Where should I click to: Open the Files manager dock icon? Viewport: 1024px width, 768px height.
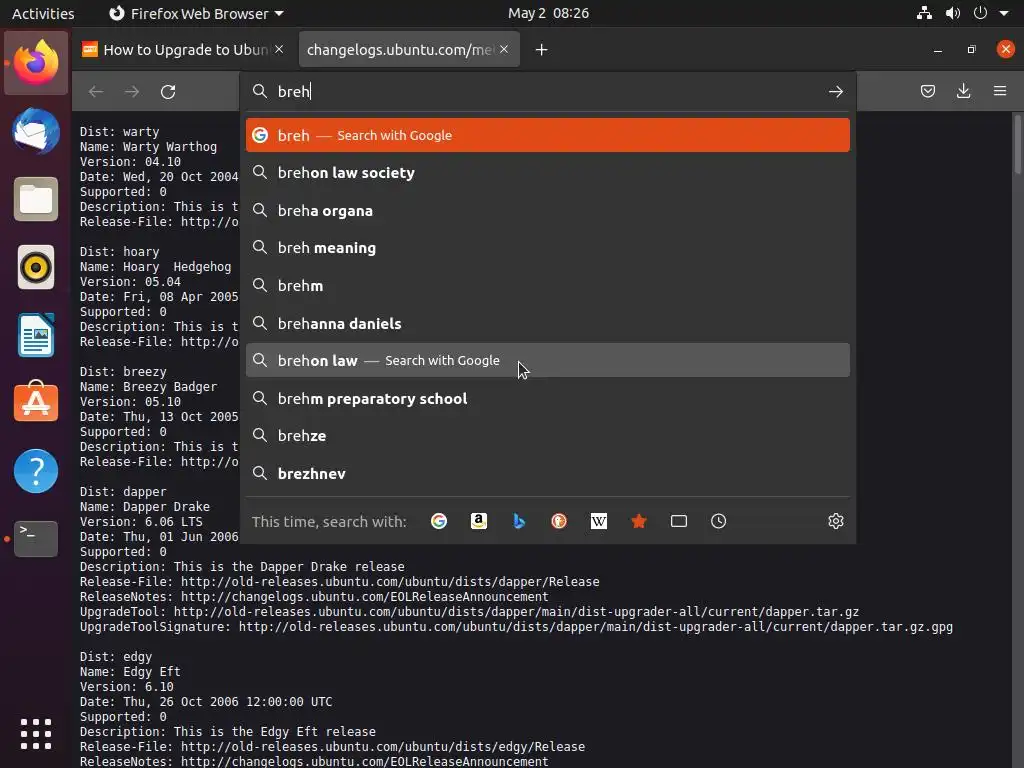pos(36,199)
